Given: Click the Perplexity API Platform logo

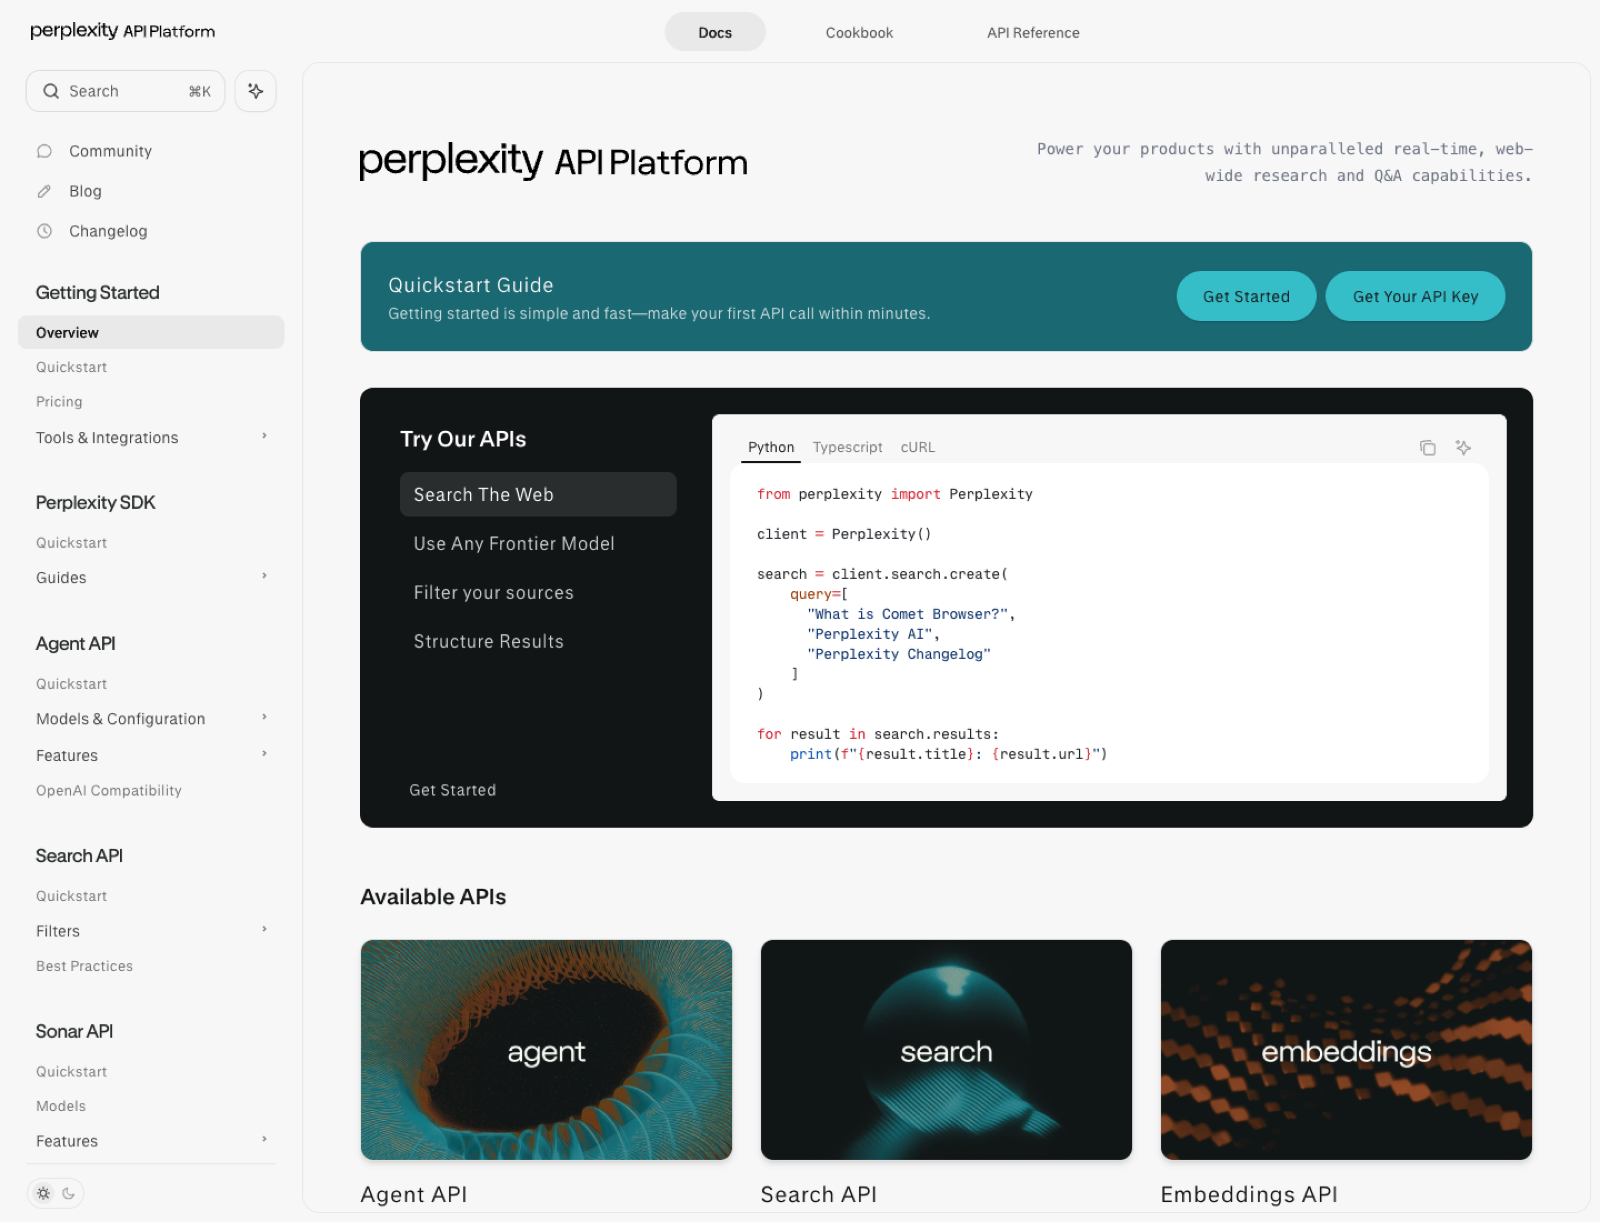Looking at the screenshot, I should pyautogui.click(x=122, y=31).
